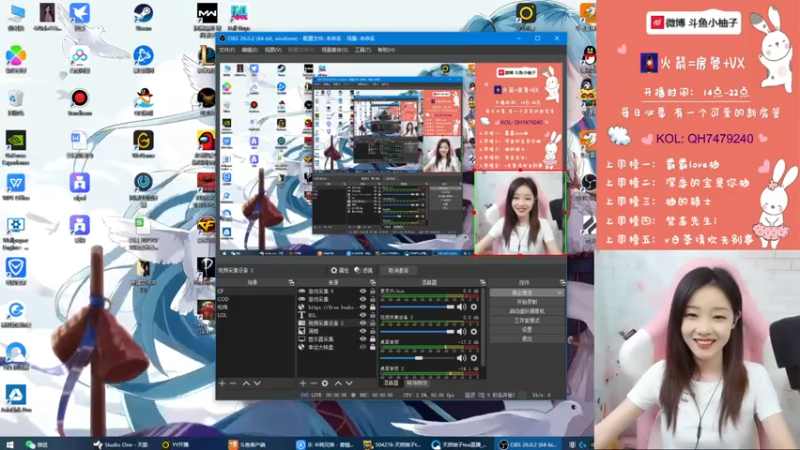Click Start Virtual Camera in Controls

527,311
